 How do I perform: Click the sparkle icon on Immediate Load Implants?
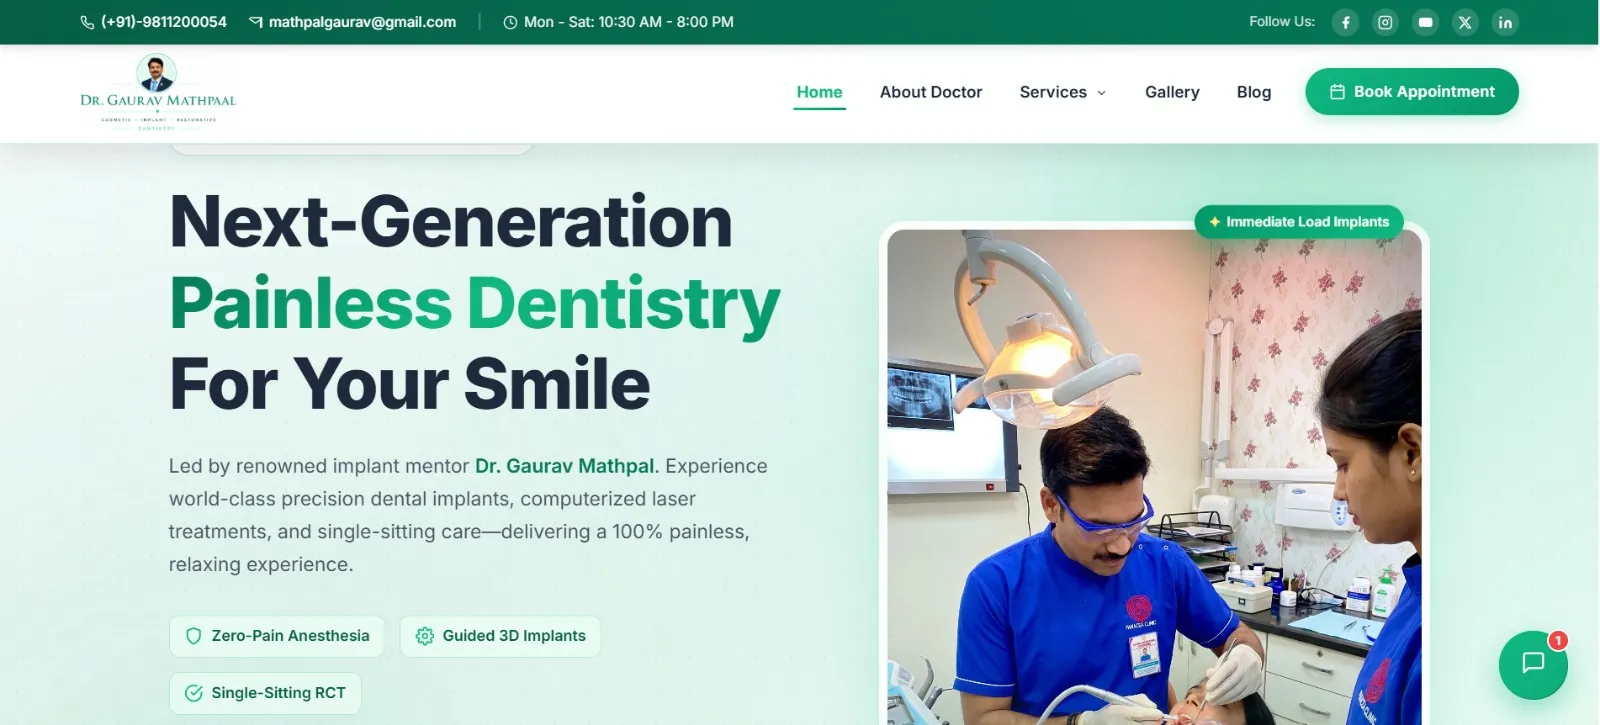(1214, 222)
